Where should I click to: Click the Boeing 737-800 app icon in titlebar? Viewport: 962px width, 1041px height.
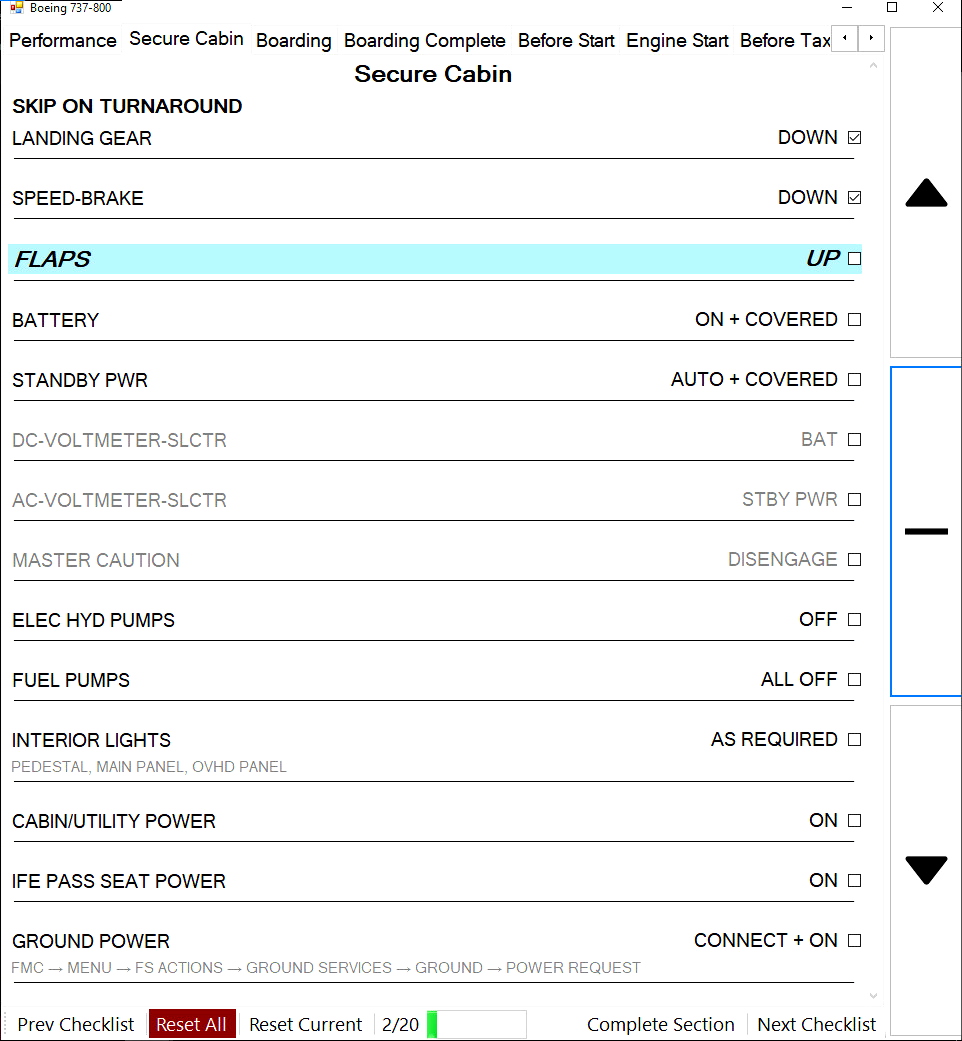[16, 7]
